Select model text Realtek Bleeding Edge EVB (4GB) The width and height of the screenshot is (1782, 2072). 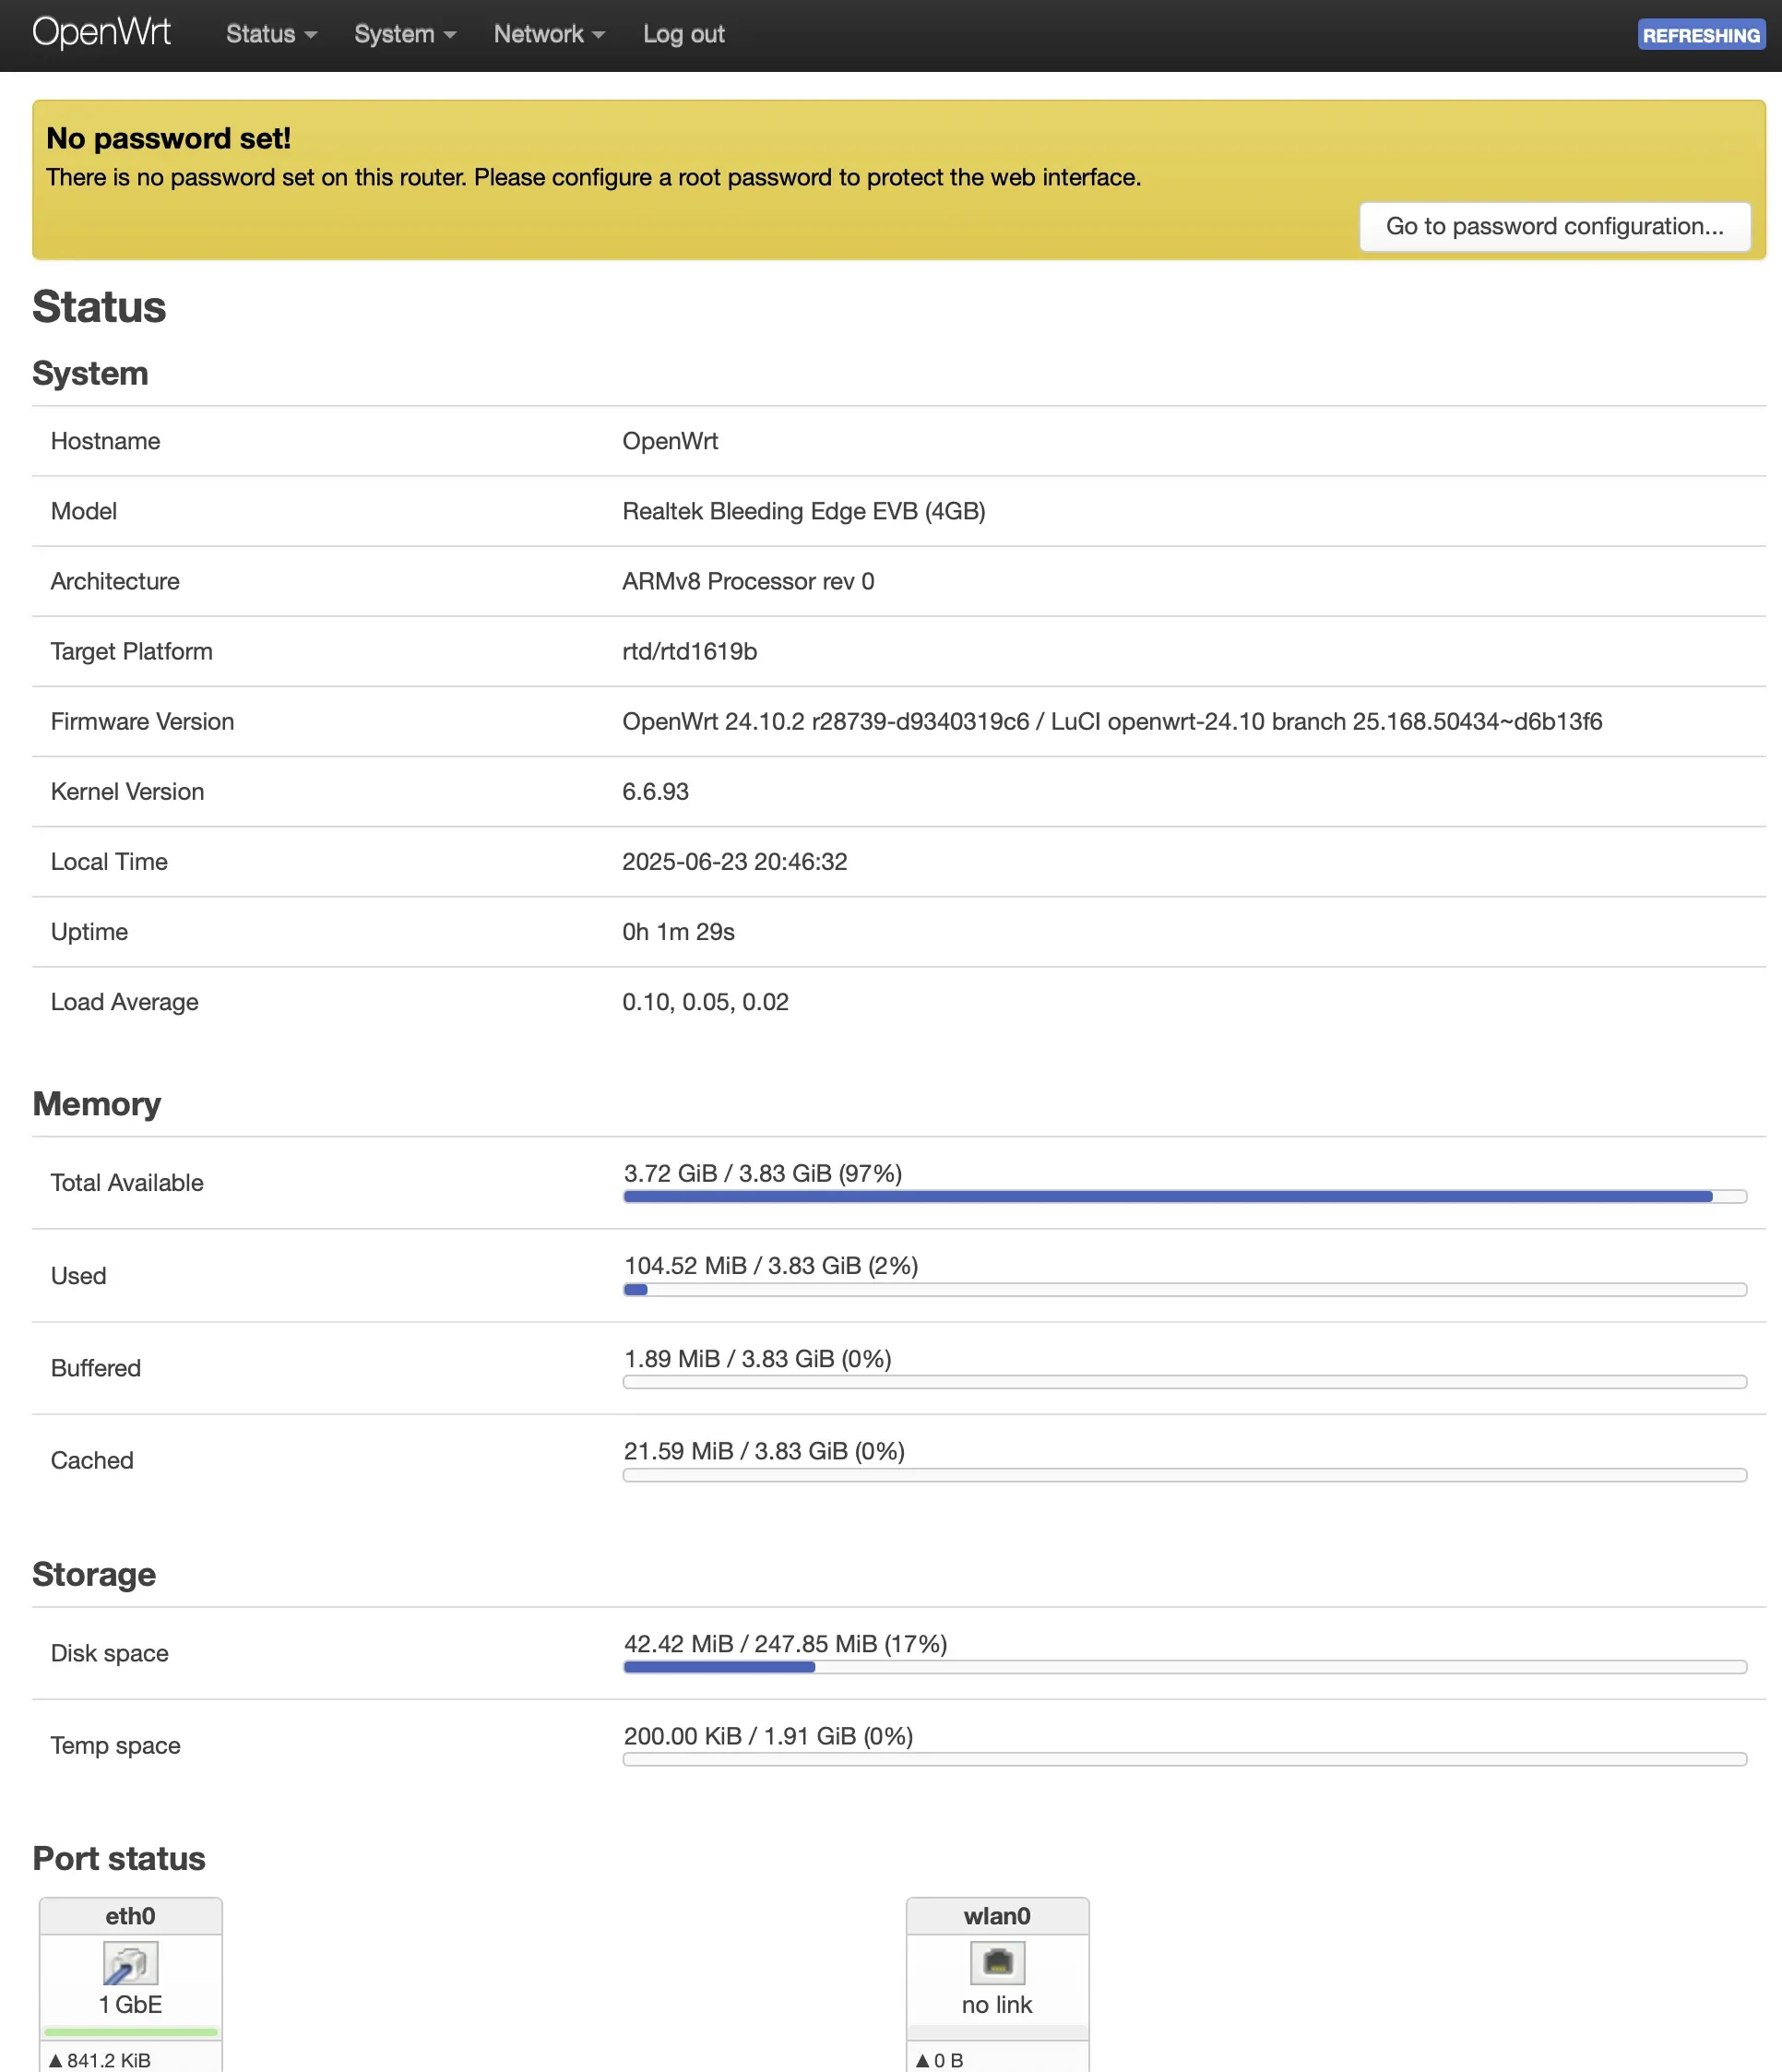(804, 511)
